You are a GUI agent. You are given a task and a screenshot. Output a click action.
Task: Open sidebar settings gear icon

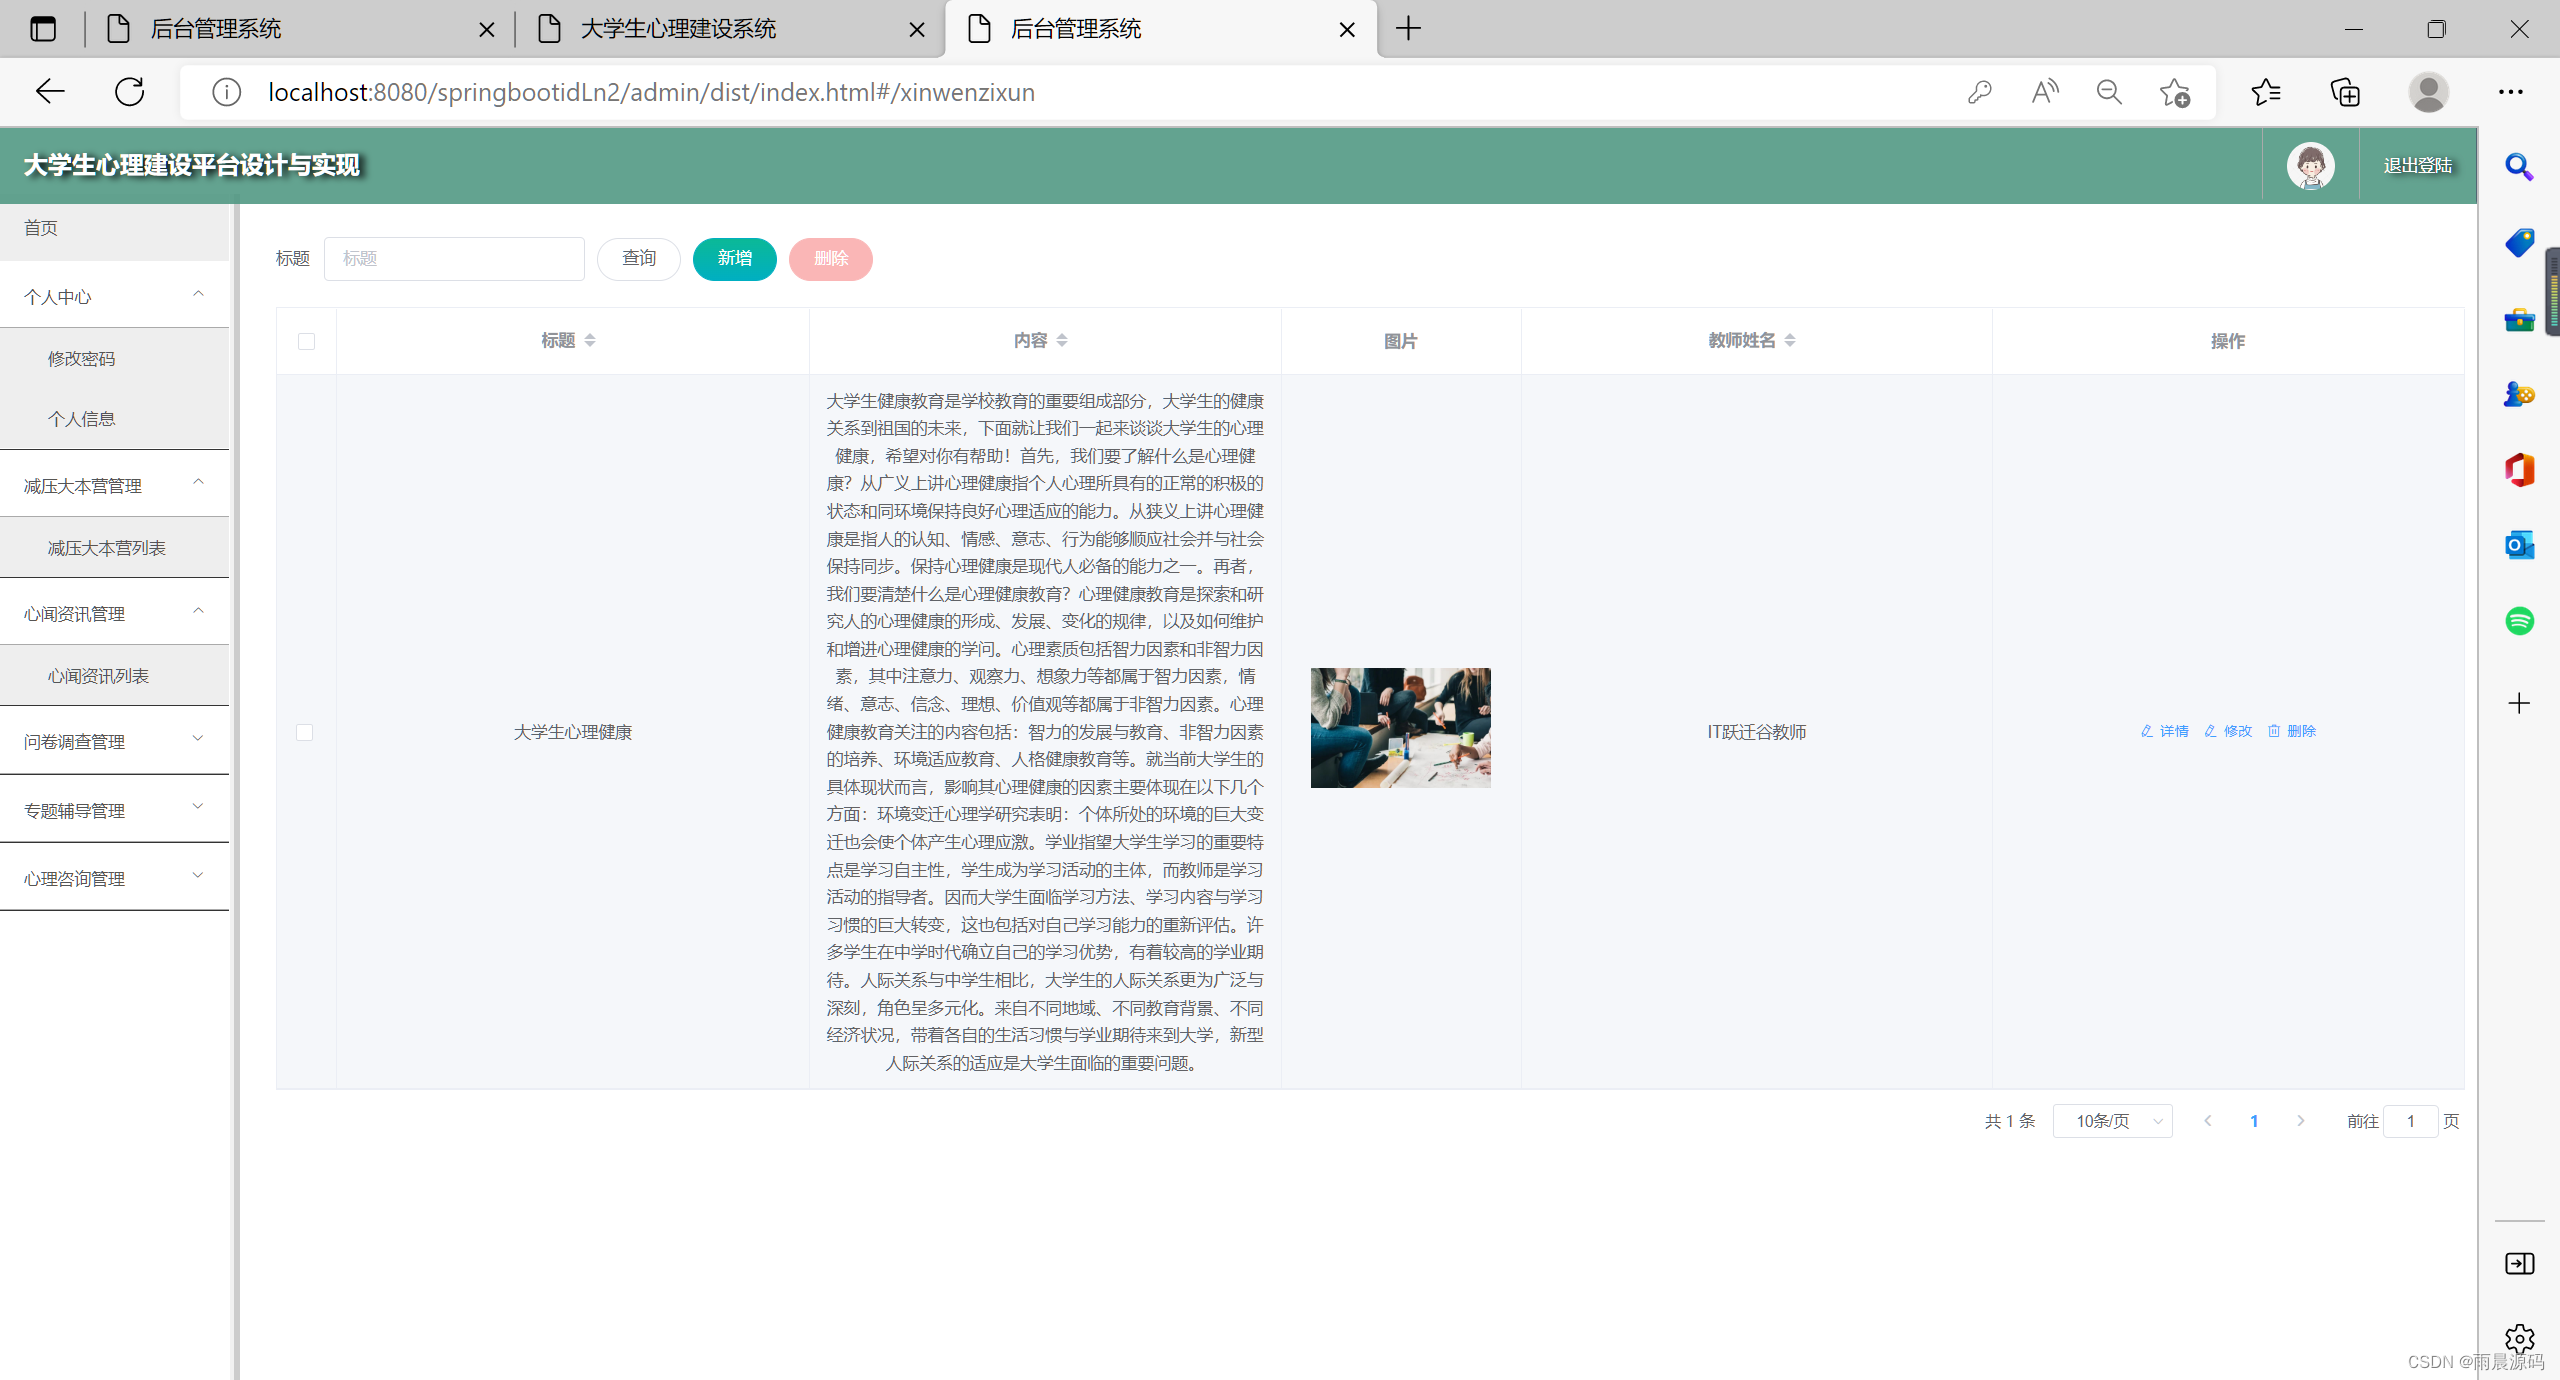pos(2519,1338)
